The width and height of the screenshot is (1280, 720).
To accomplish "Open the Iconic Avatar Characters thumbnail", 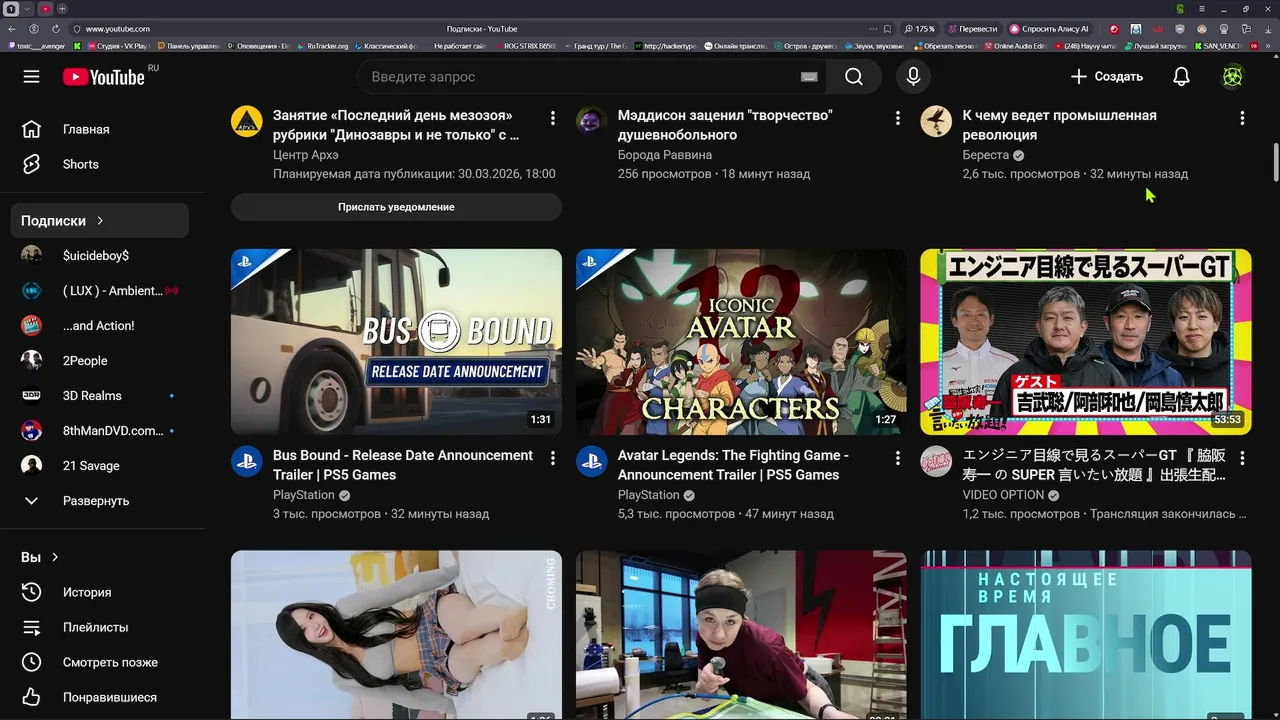I will (741, 342).
